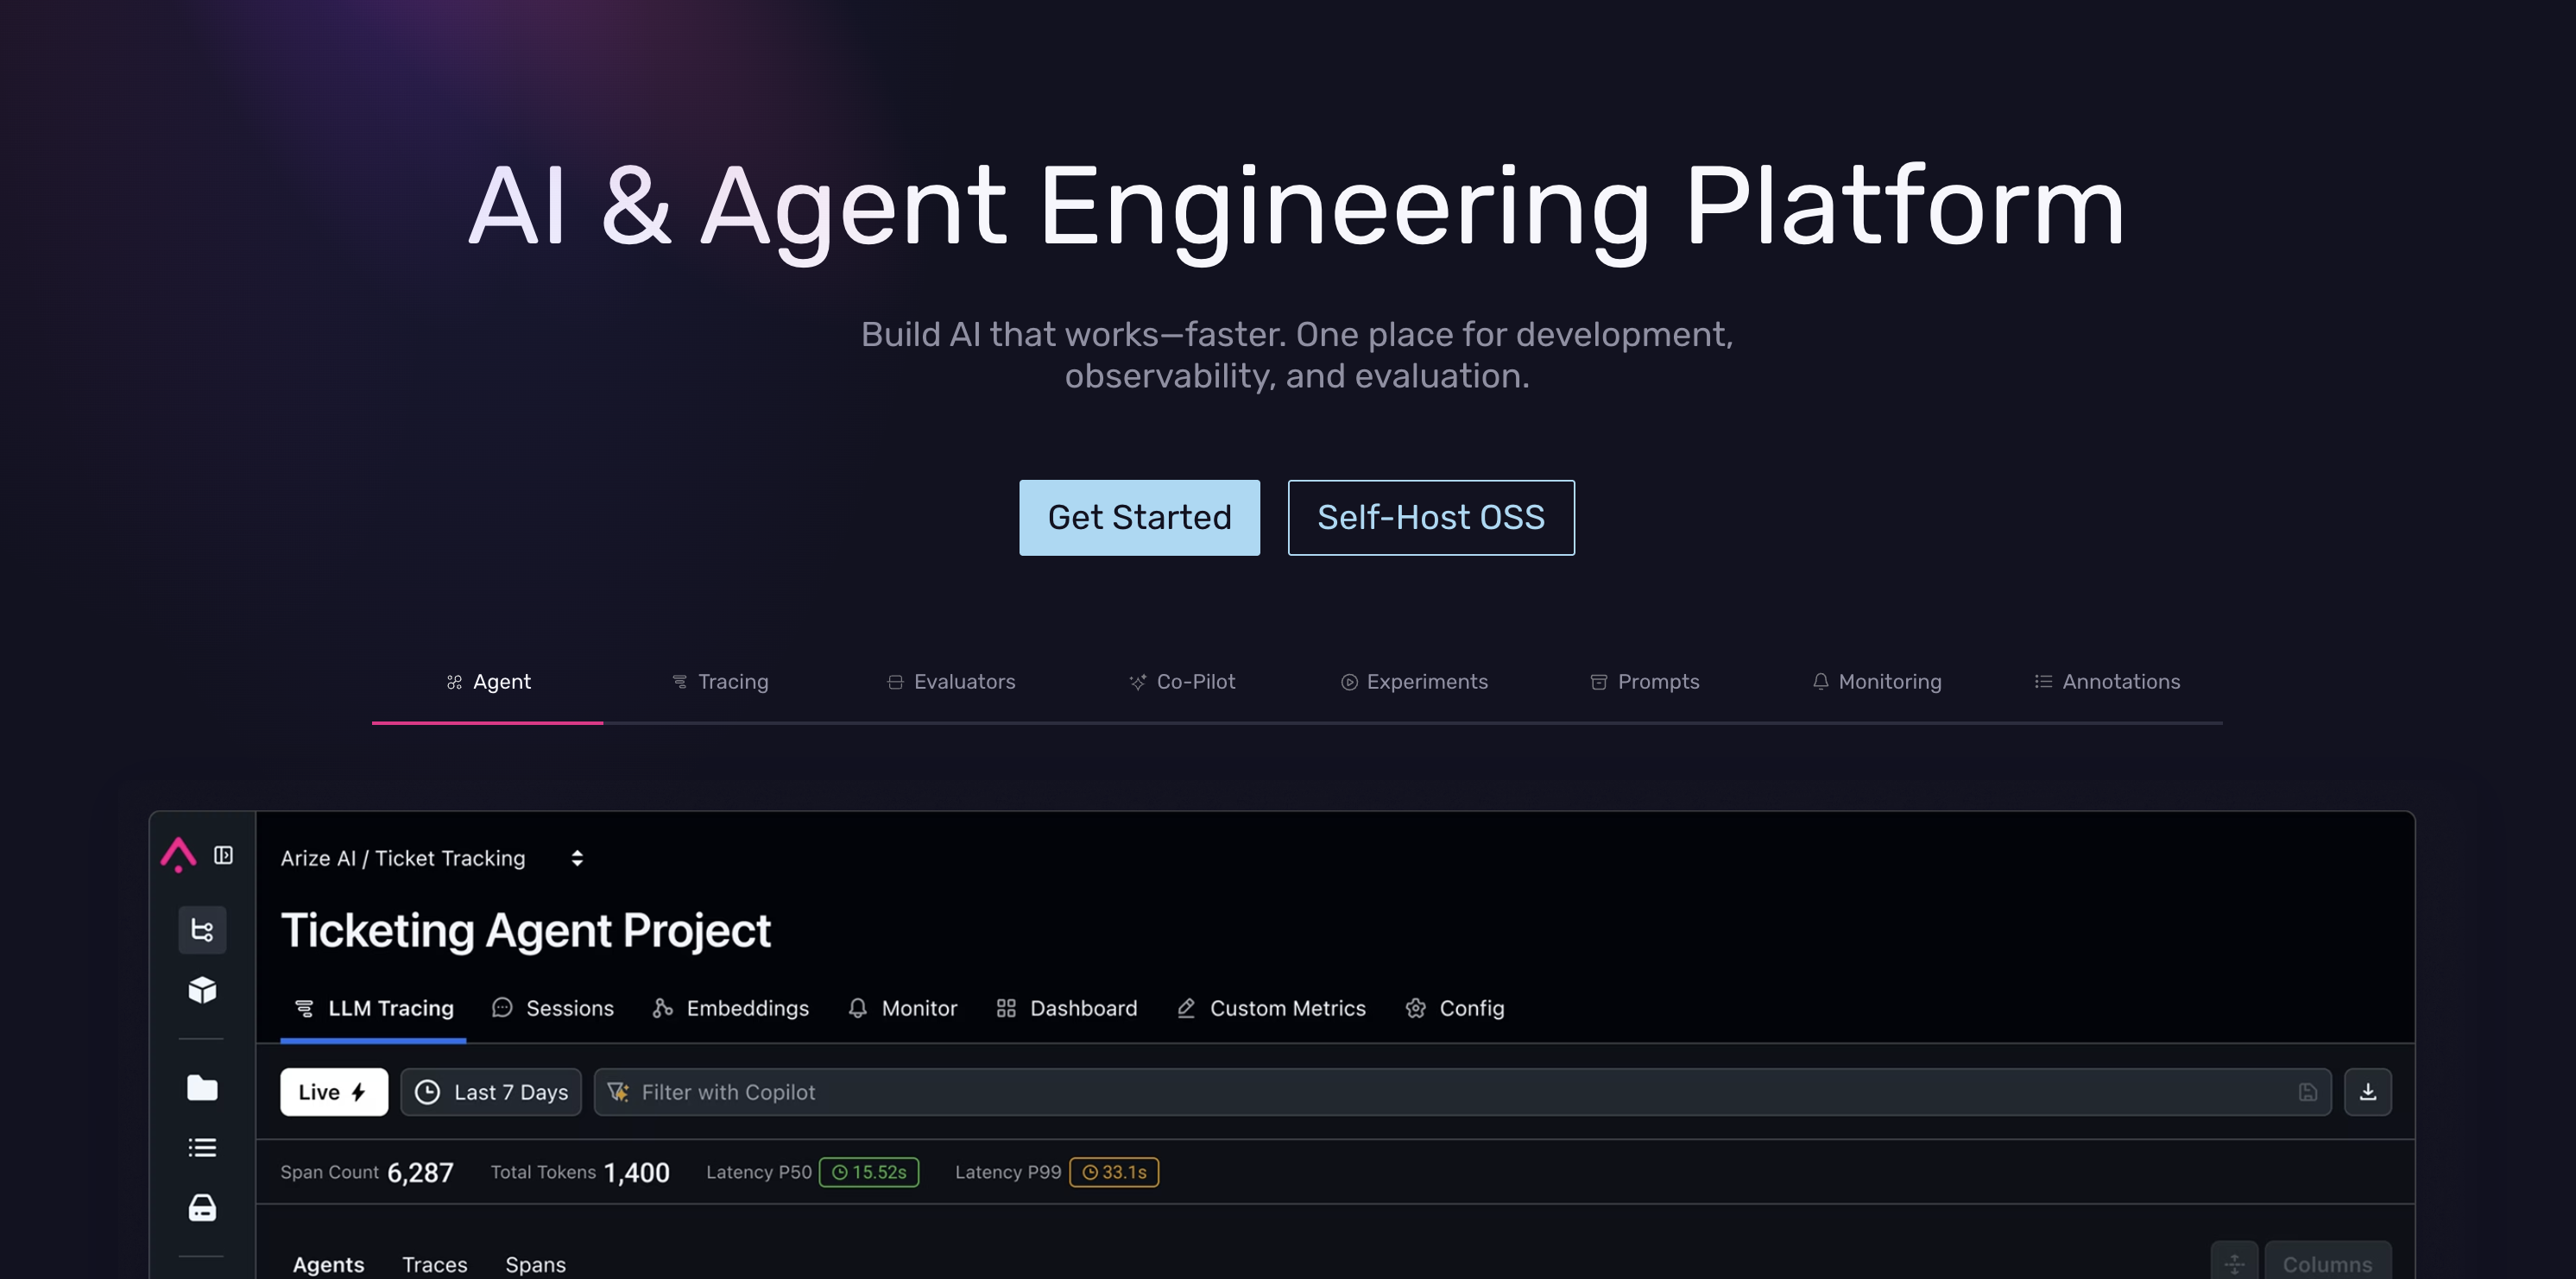2576x1279 pixels.
Task: Open the models cube icon in the sidebar
Action: click(202, 990)
